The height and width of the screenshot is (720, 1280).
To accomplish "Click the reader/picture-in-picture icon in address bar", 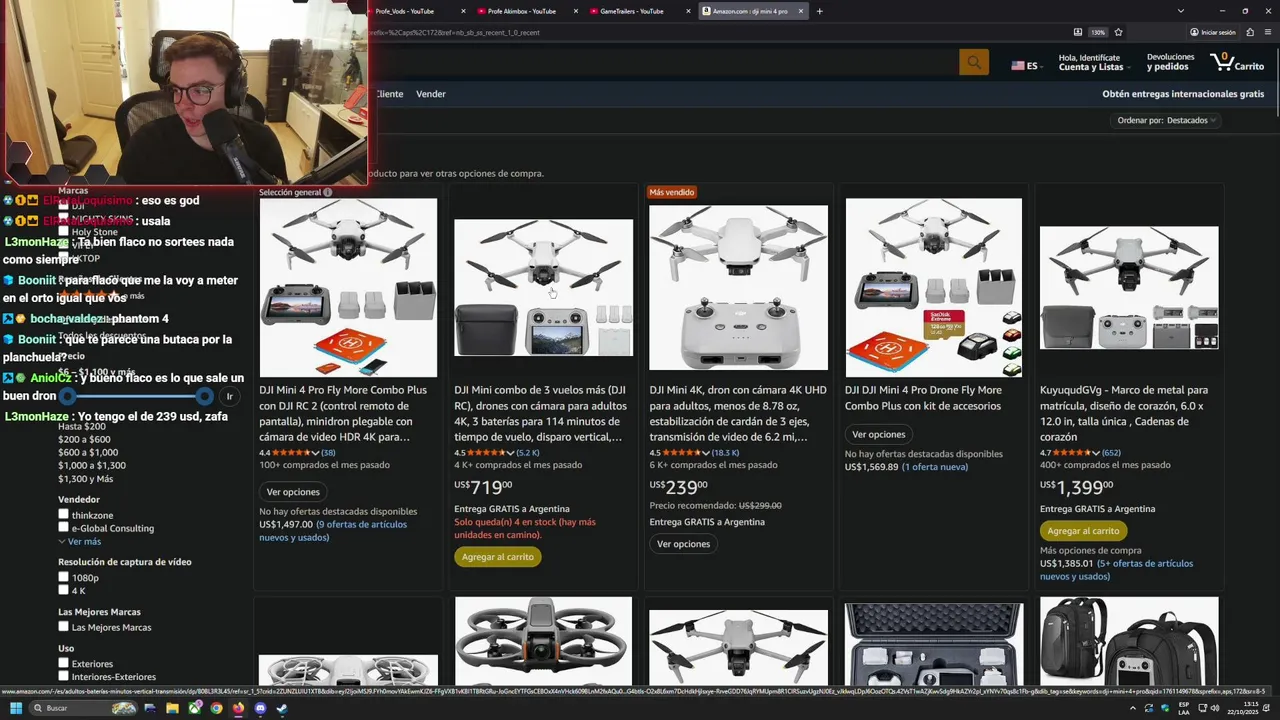I will pyautogui.click(x=1077, y=32).
